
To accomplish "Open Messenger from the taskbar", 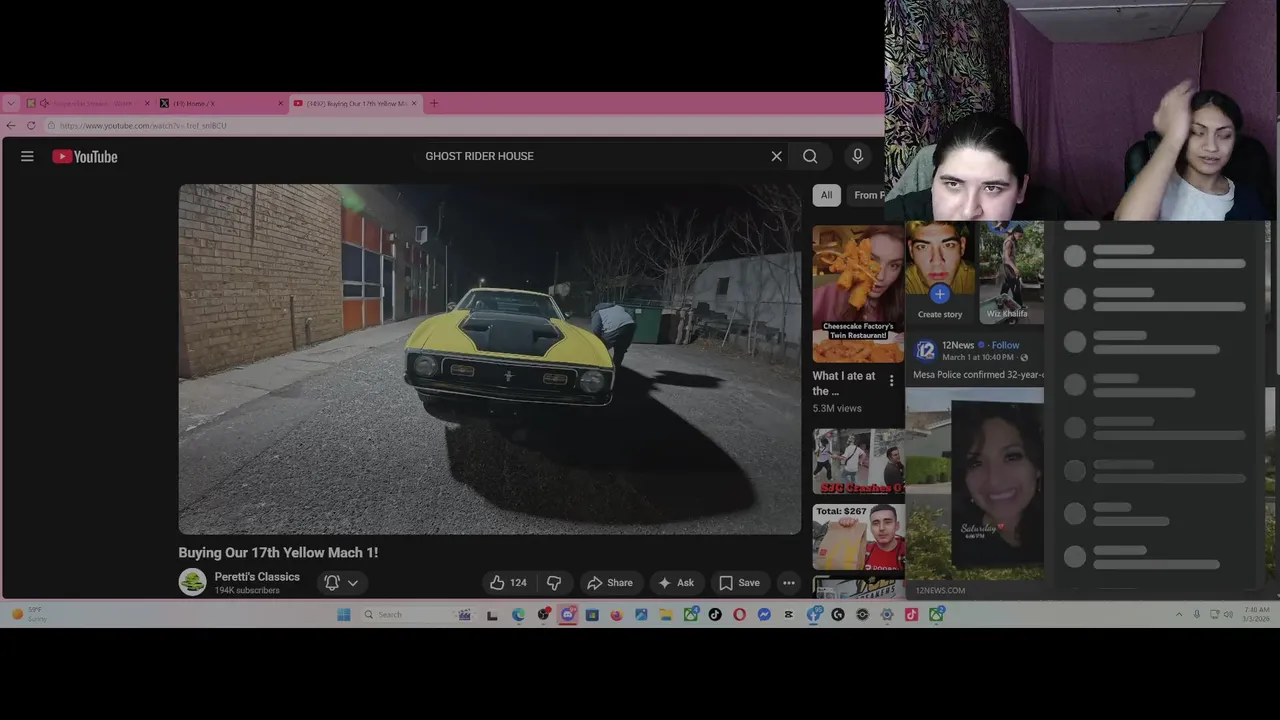I will [764, 614].
